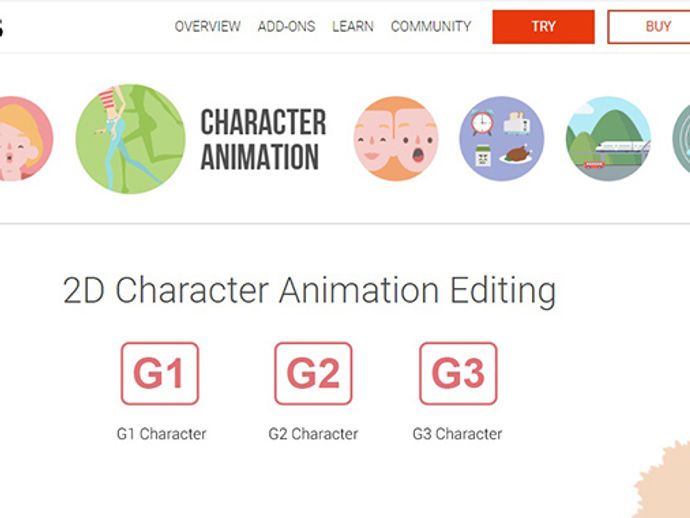Click the BUY button

(649, 27)
